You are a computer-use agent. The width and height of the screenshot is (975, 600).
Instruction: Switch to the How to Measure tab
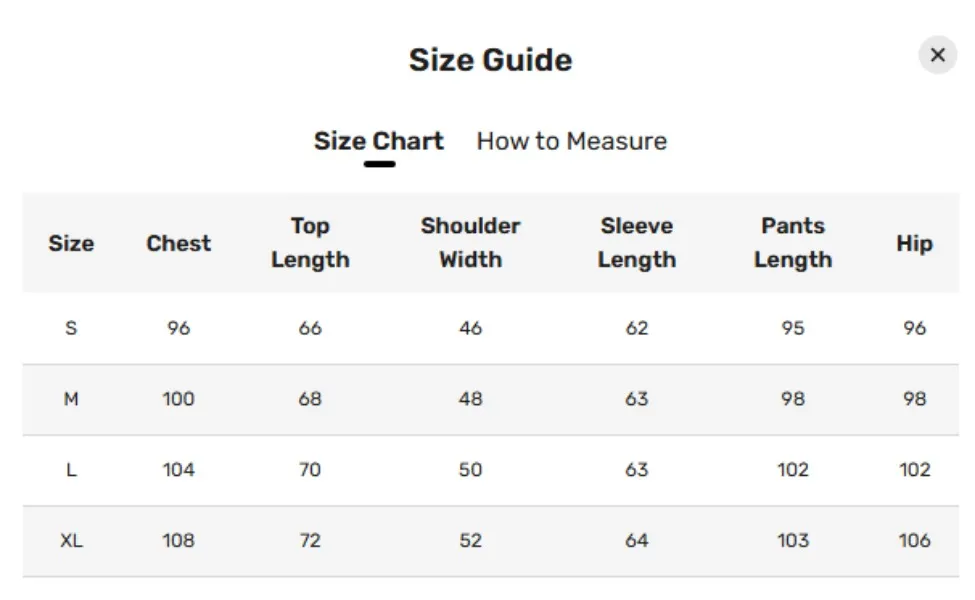[571, 141]
